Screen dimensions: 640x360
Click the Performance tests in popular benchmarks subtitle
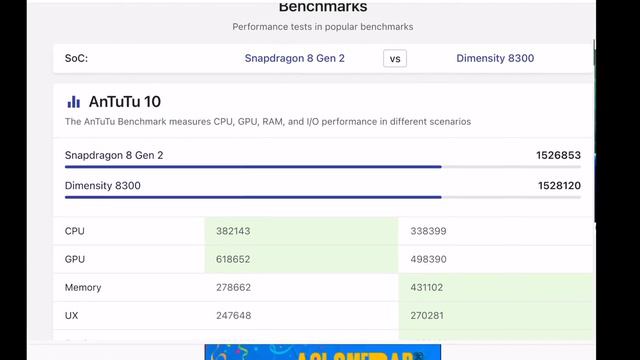coord(323,27)
